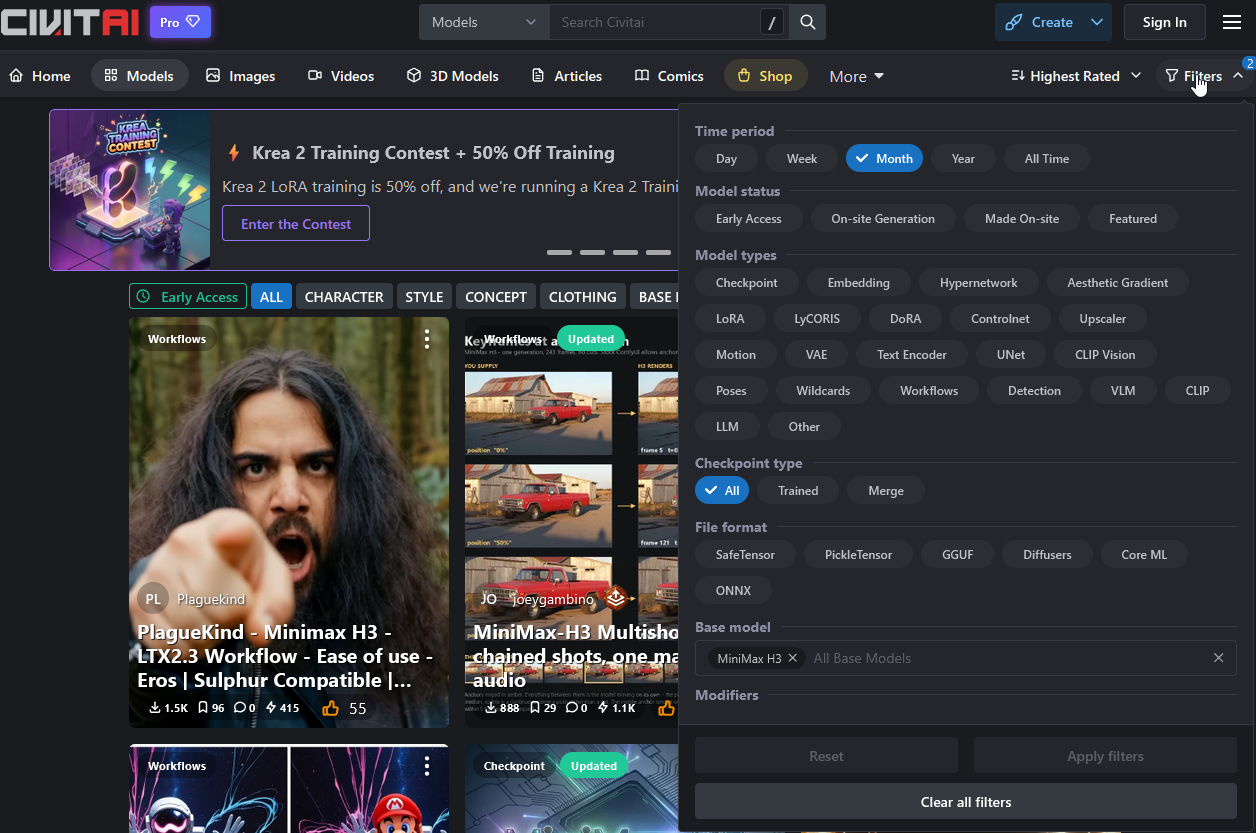Open the 3D Models tab
The height and width of the screenshot is (833, 1256).
455,76
